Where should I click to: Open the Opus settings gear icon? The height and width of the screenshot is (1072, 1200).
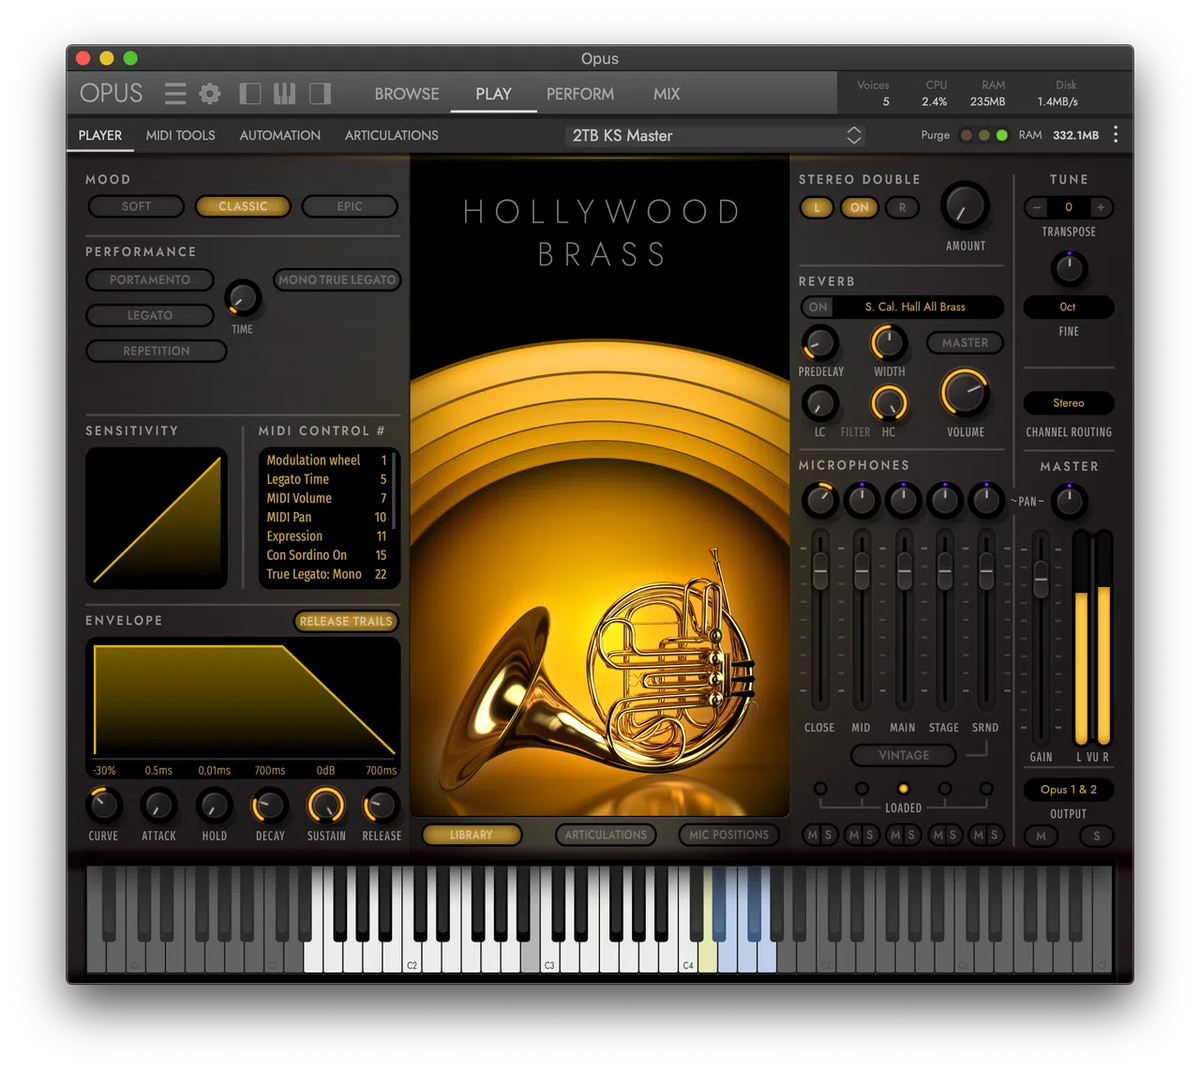click(x=209, y=93)
